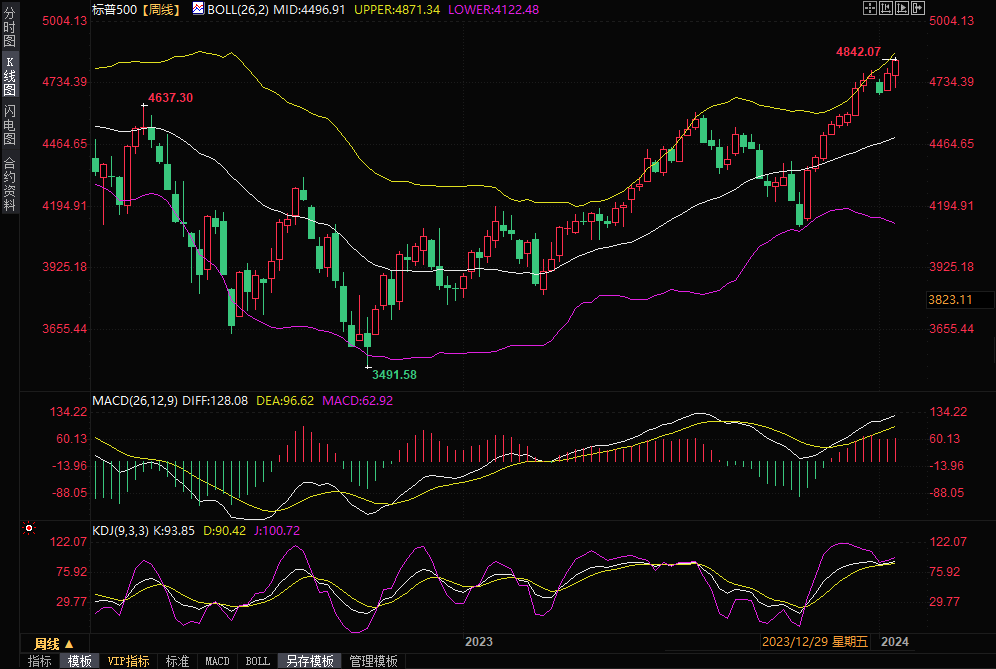This screenshot has width=996, height=669.
Task: Select the 指标 bottom tab
Action: coord(40,661)
